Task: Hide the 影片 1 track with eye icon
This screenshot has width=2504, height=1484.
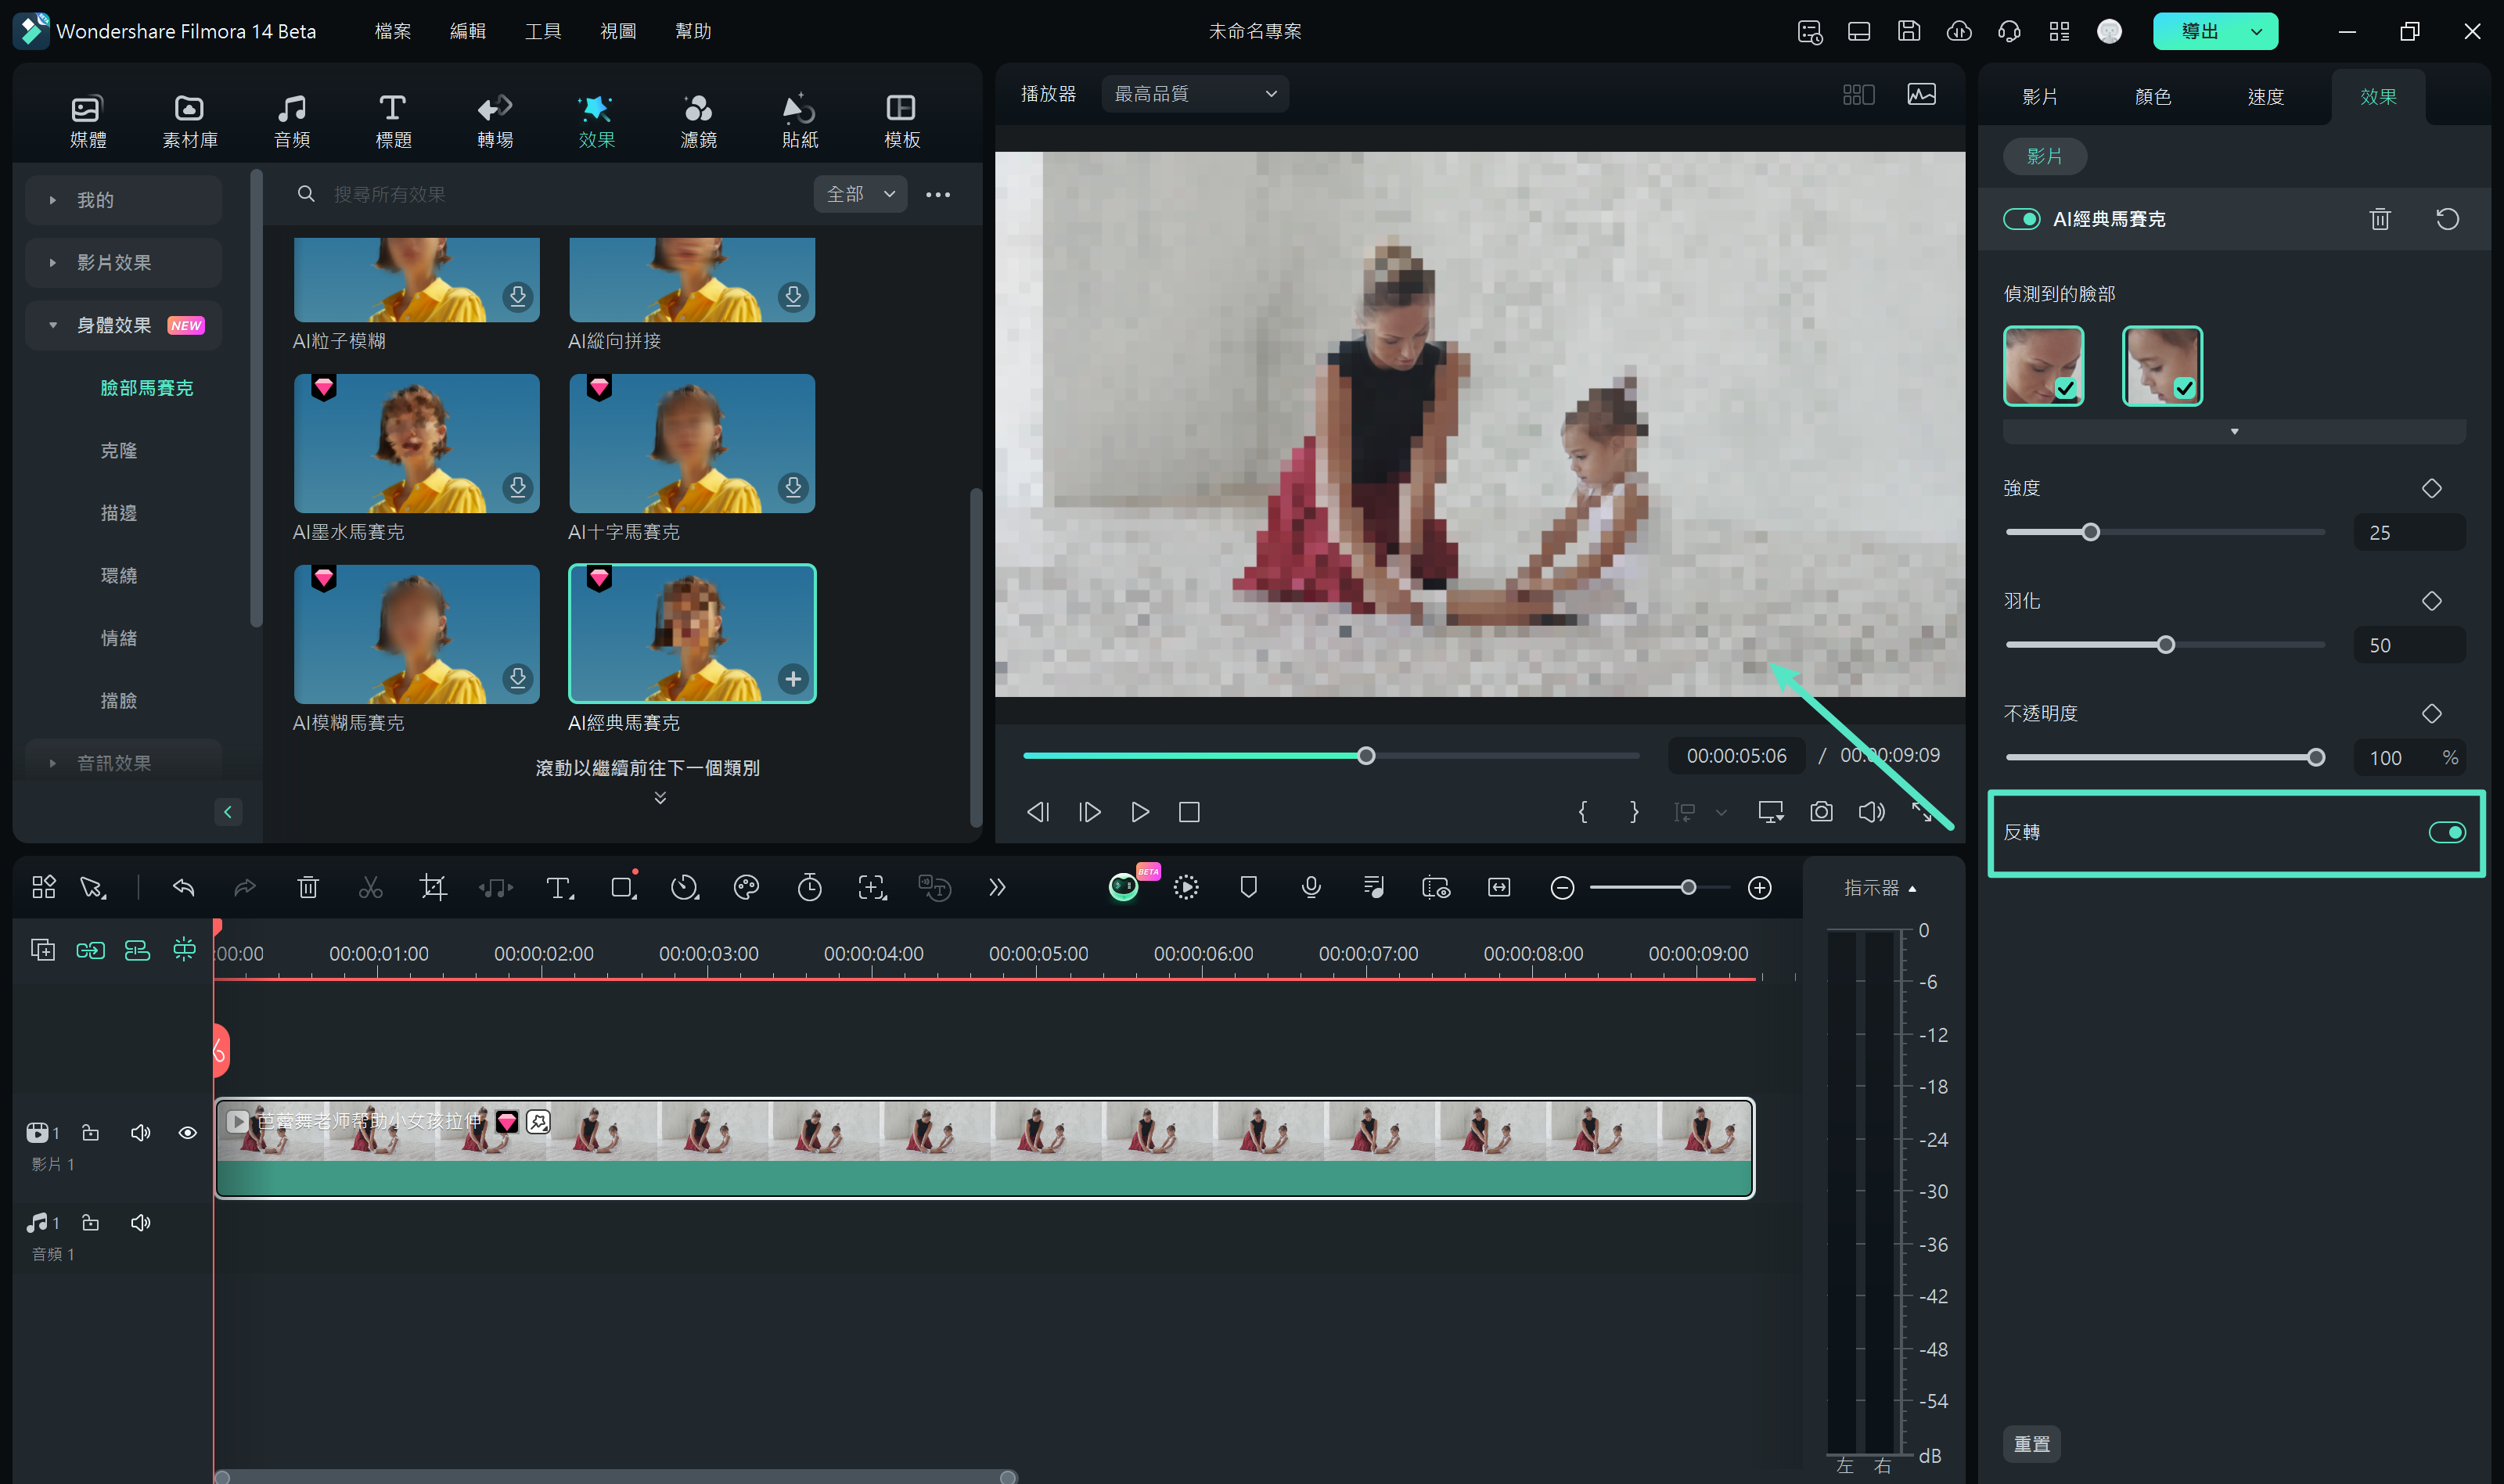Action: tap(187, 1132)
